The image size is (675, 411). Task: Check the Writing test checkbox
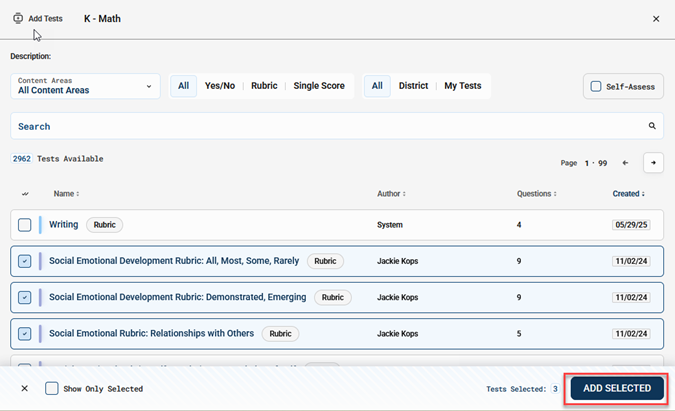point(25,225)
